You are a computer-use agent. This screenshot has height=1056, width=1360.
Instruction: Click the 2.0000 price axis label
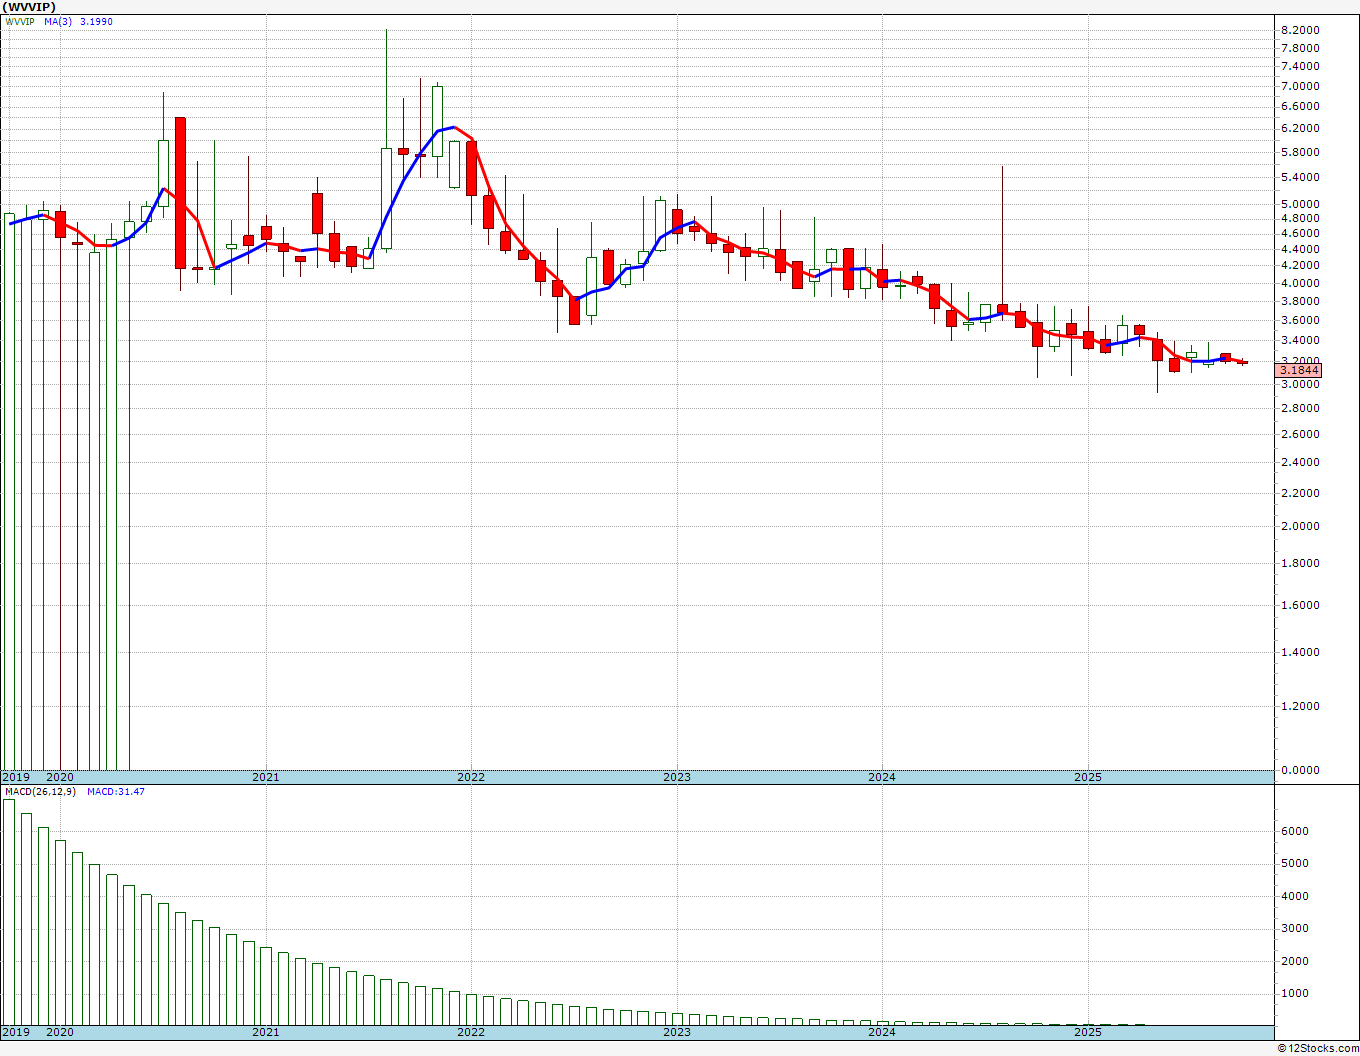tap(1299, 526)
